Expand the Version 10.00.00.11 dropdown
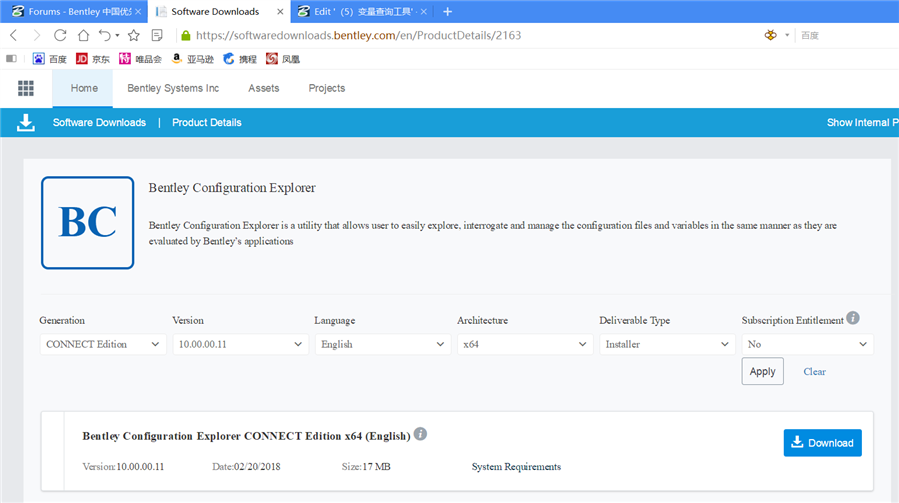Image resolution: width=899 pixels, height=503 pixels. (240, 344)
